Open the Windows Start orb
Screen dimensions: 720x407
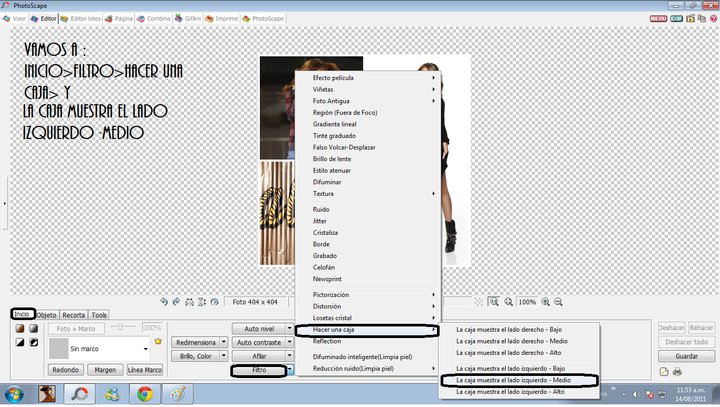14,395
